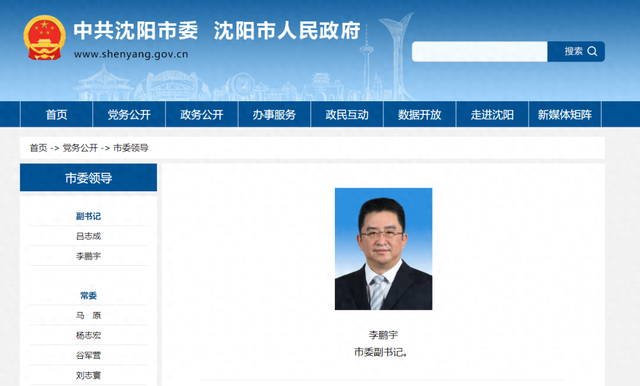Open the 新媒体矩阵 navigation tab
Viewport: 640px width, 386px height.
pos(565,114)
